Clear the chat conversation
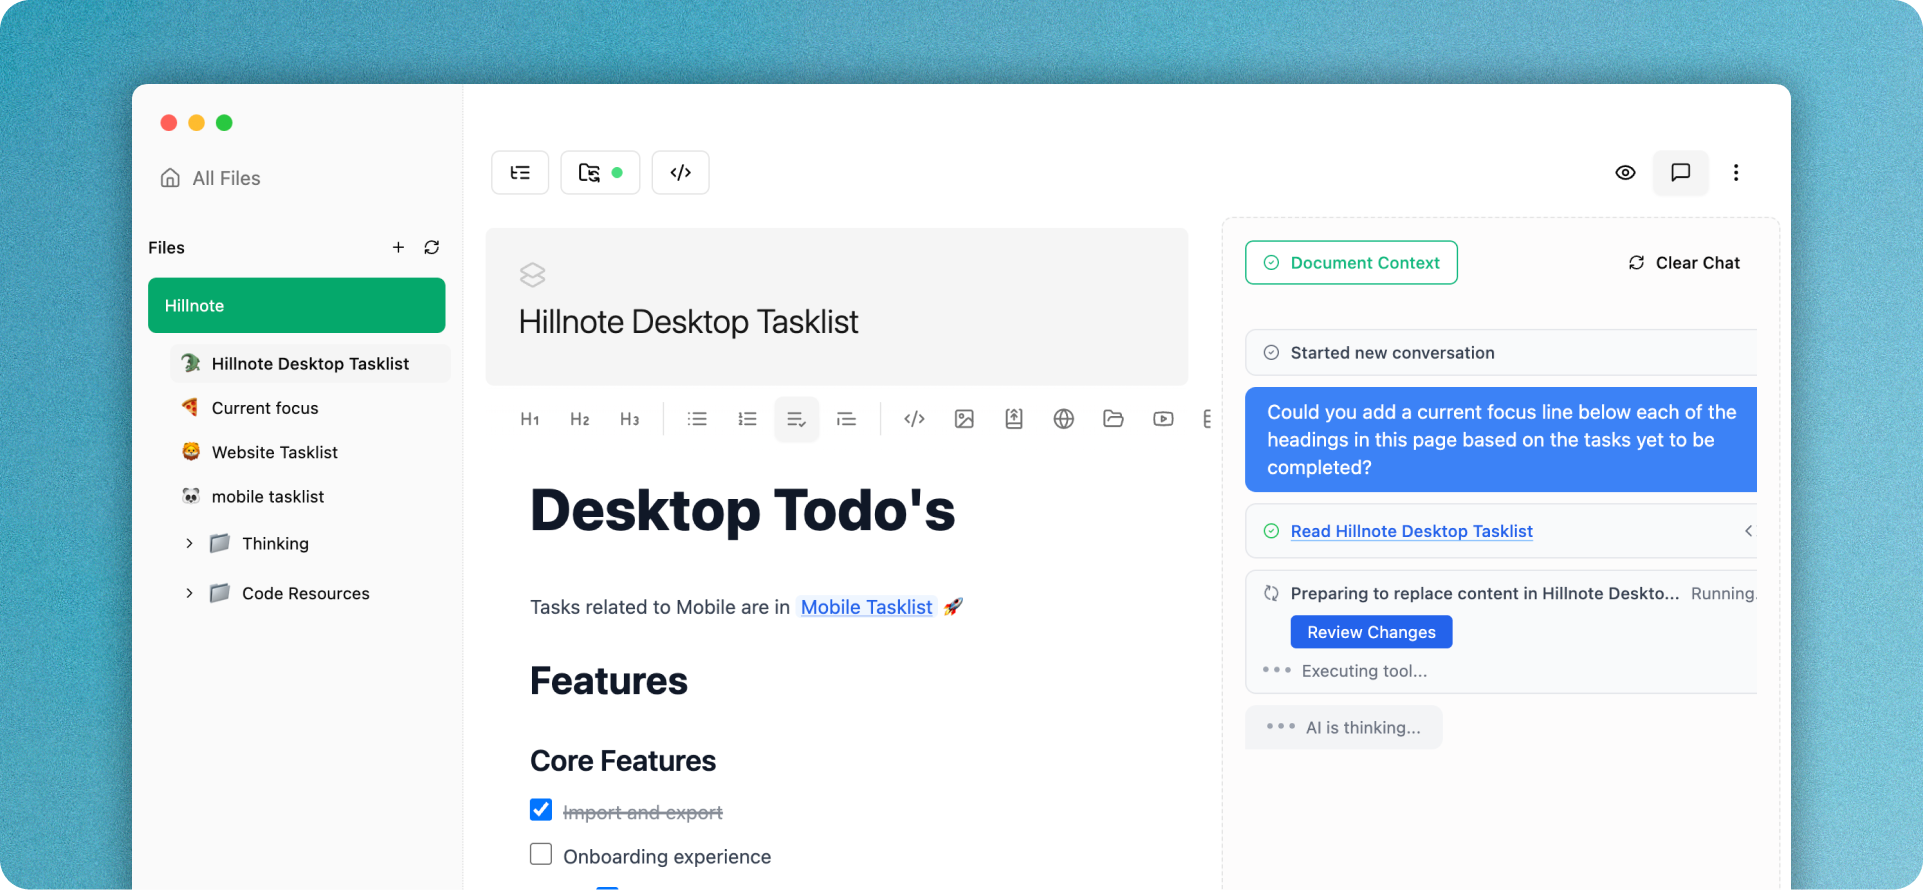This screenshot has height=890, width=1923. [x=1684, y=262]
